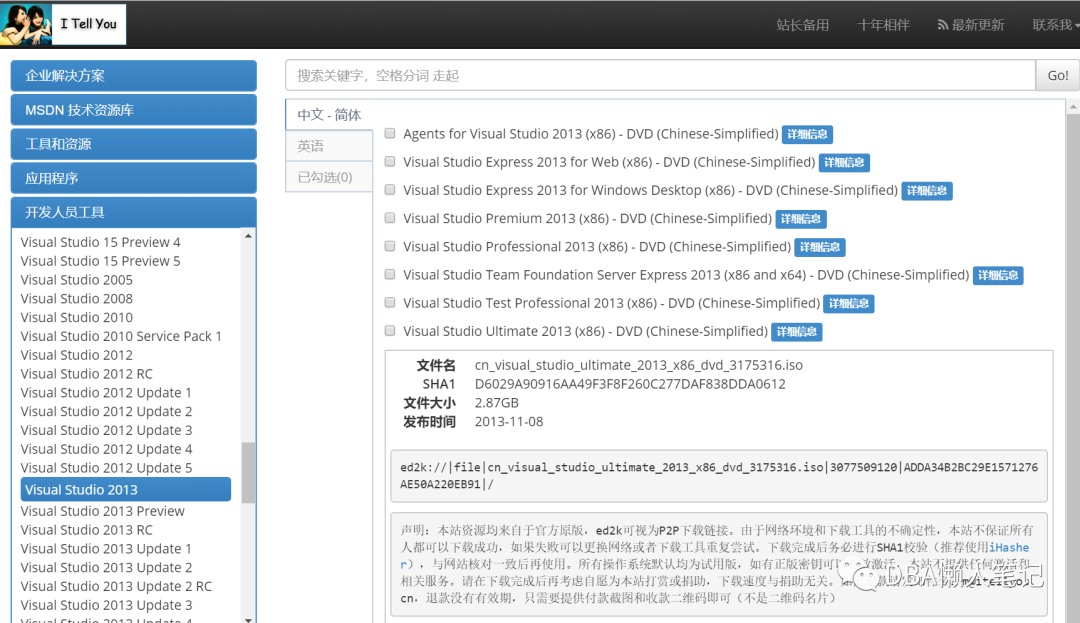Select Visual Studio 2012 Update 5
Screen dimensions: 1080x623
[x=106, y=468]
